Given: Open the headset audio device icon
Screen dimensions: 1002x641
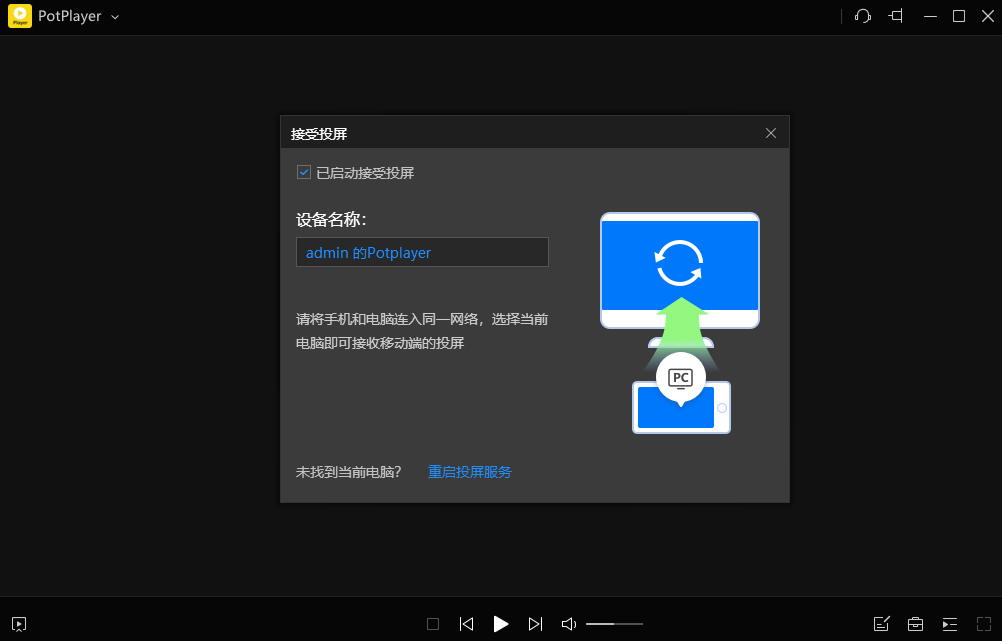Looking at the screenshot, I should [x=862, y=16].
